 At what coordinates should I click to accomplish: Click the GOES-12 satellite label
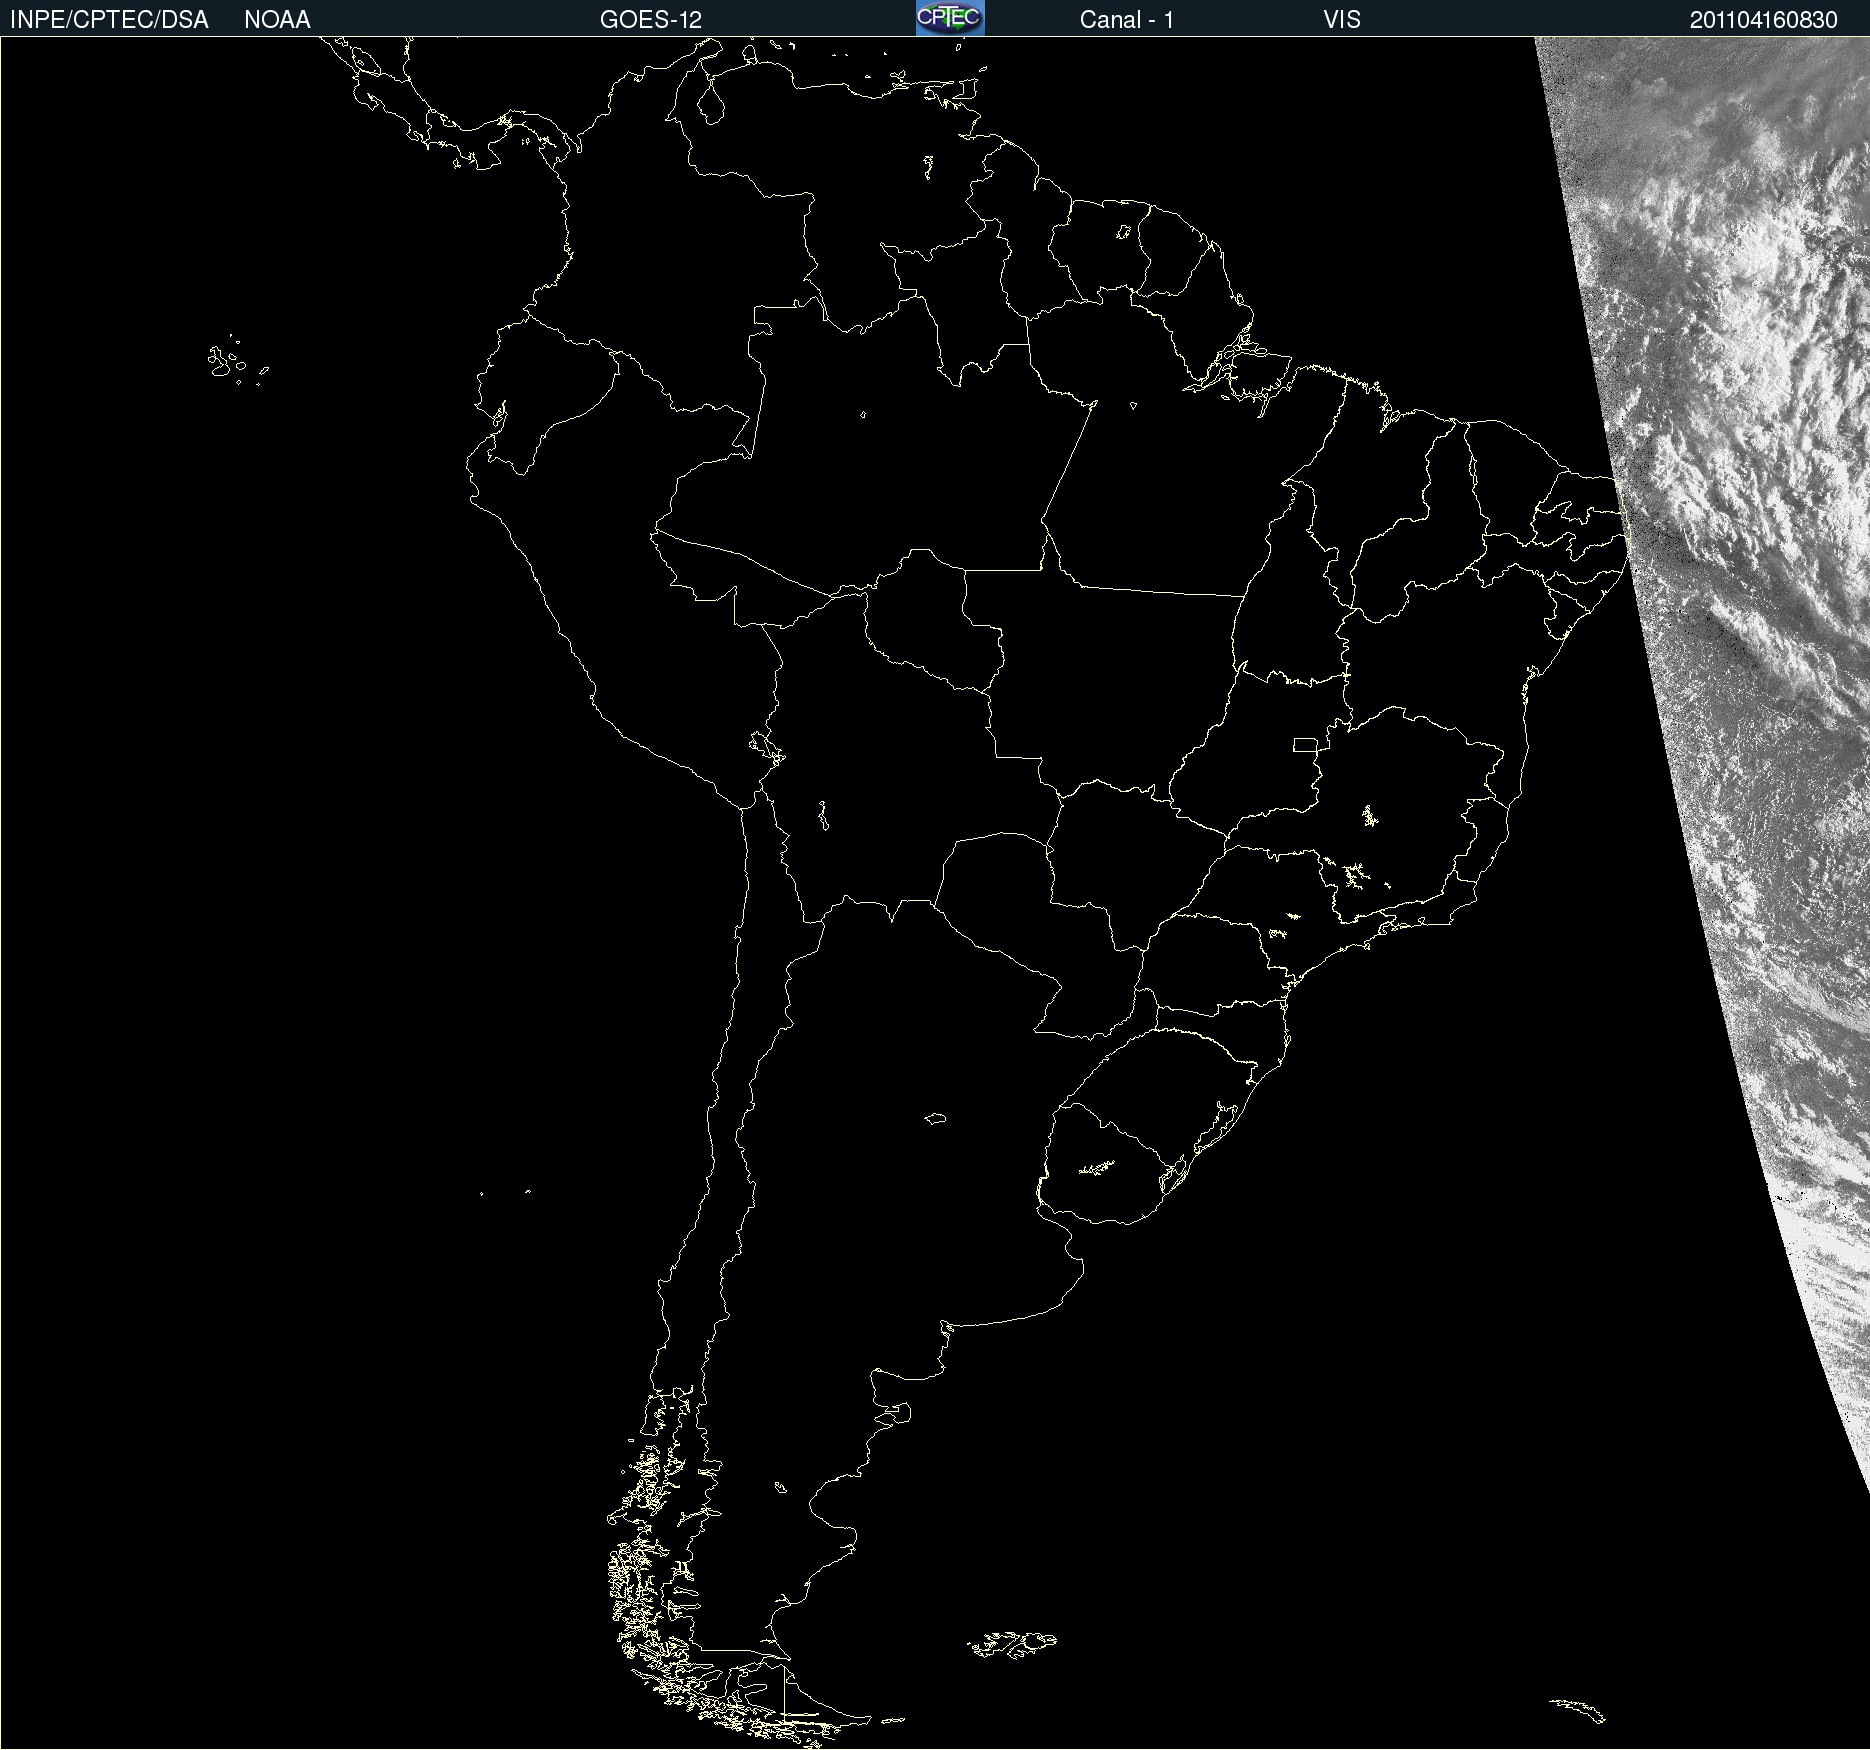[651, 20]
